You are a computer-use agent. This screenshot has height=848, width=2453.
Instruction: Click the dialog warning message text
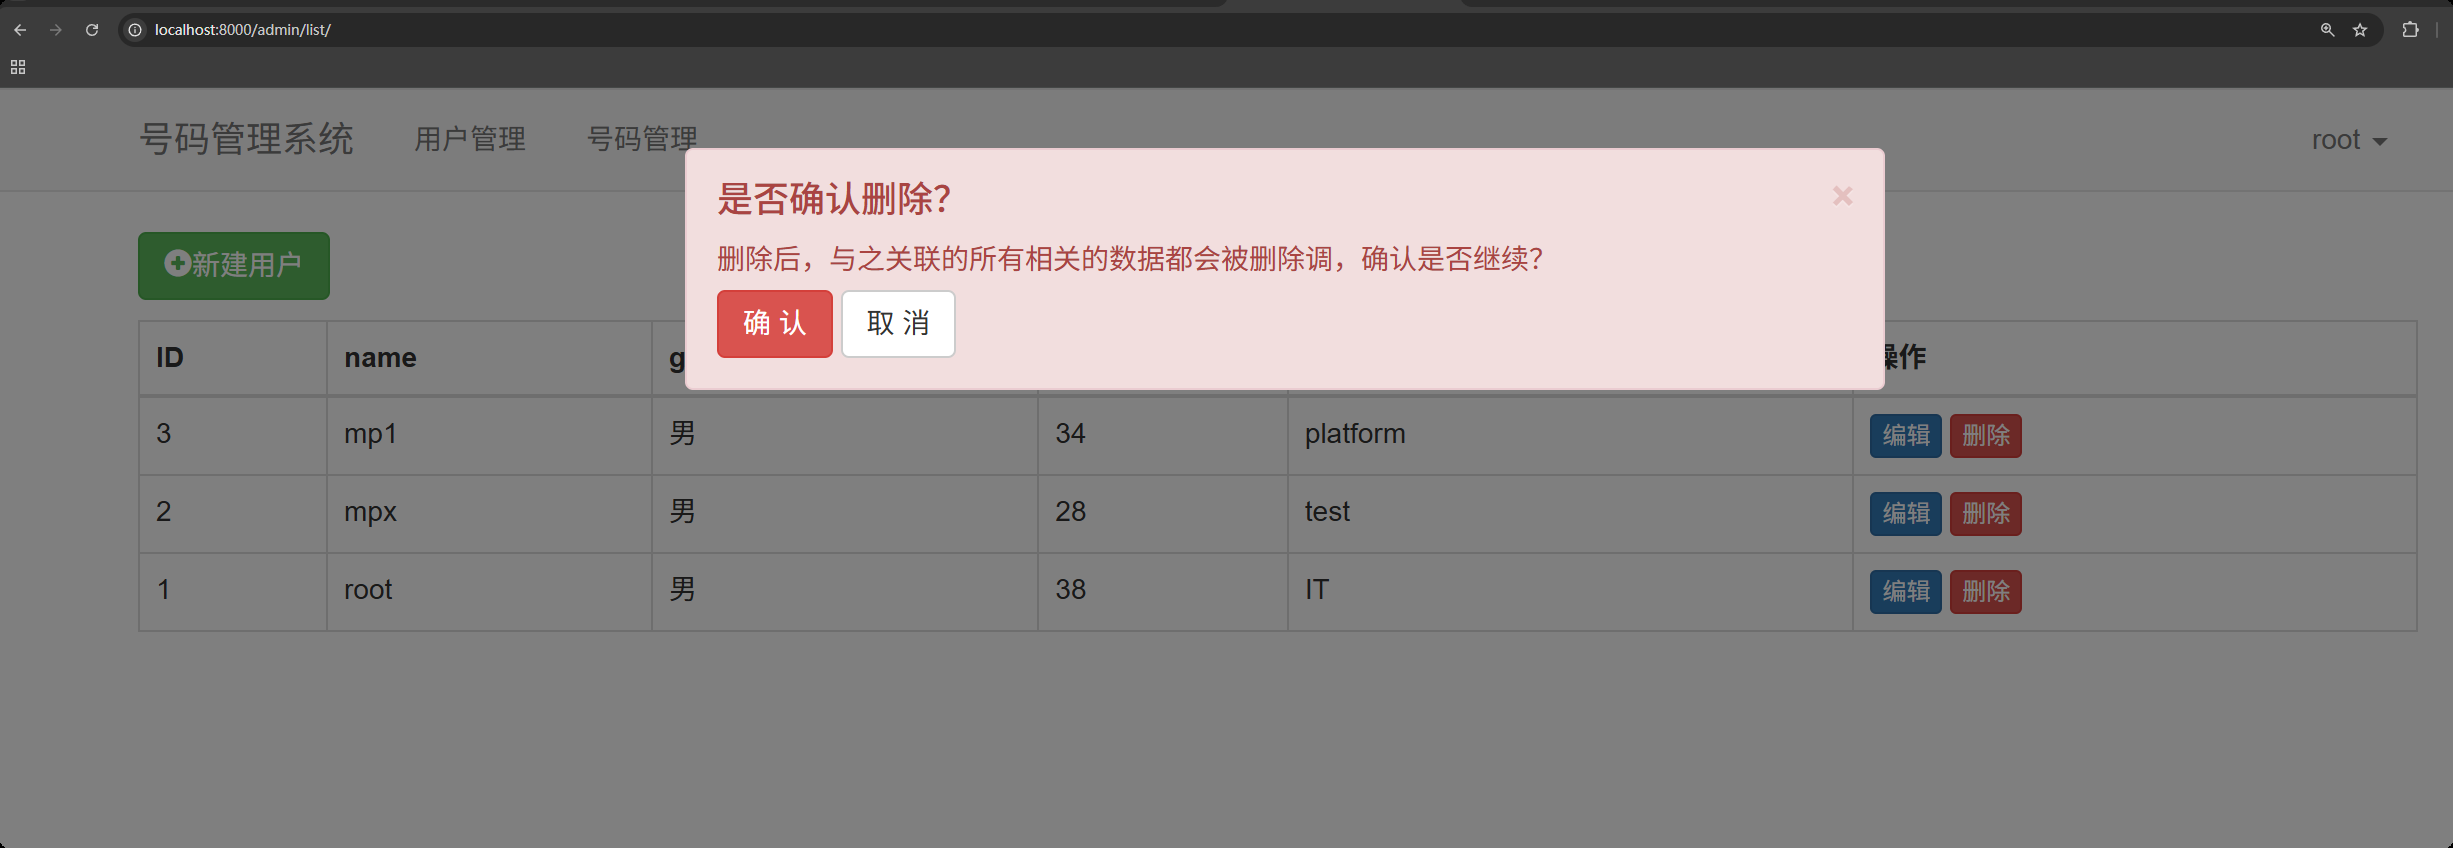[1130, 259]
